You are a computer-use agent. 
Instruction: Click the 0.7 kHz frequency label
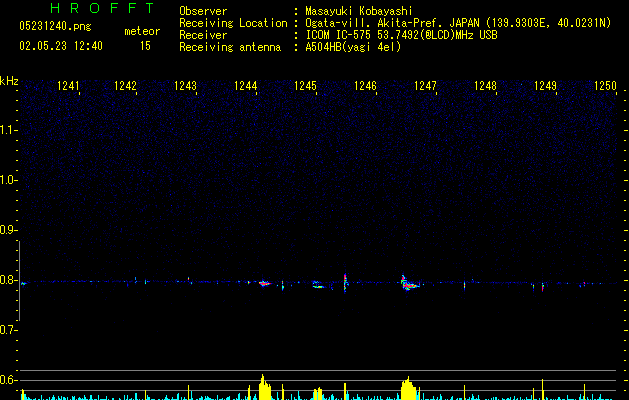8,330
